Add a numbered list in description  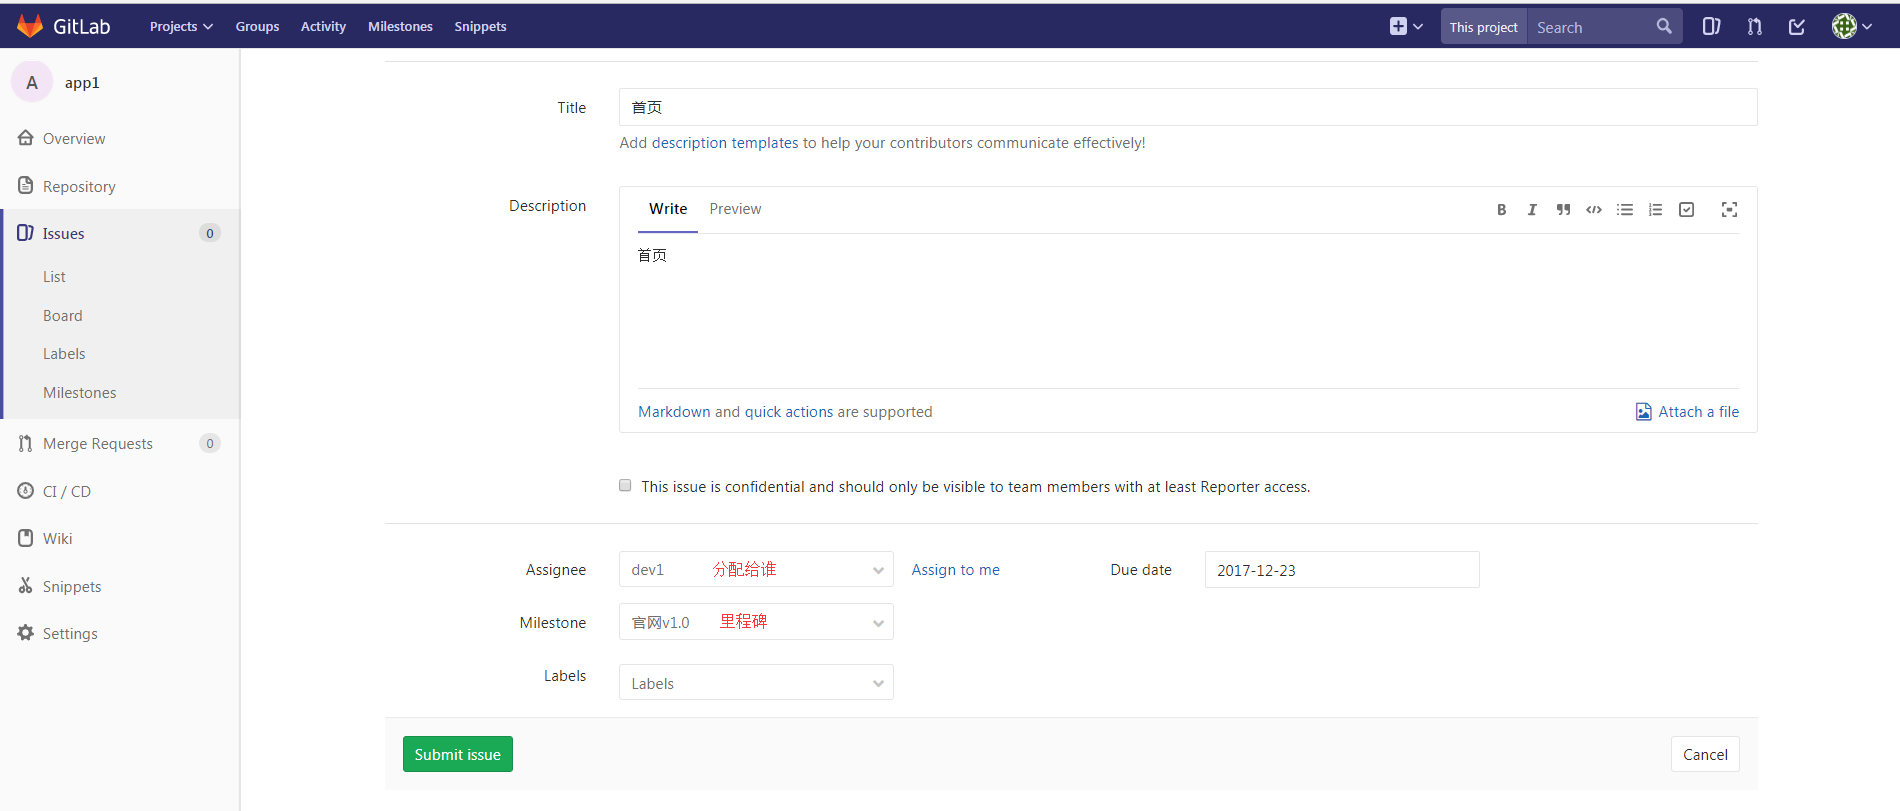pos(1656,209)
